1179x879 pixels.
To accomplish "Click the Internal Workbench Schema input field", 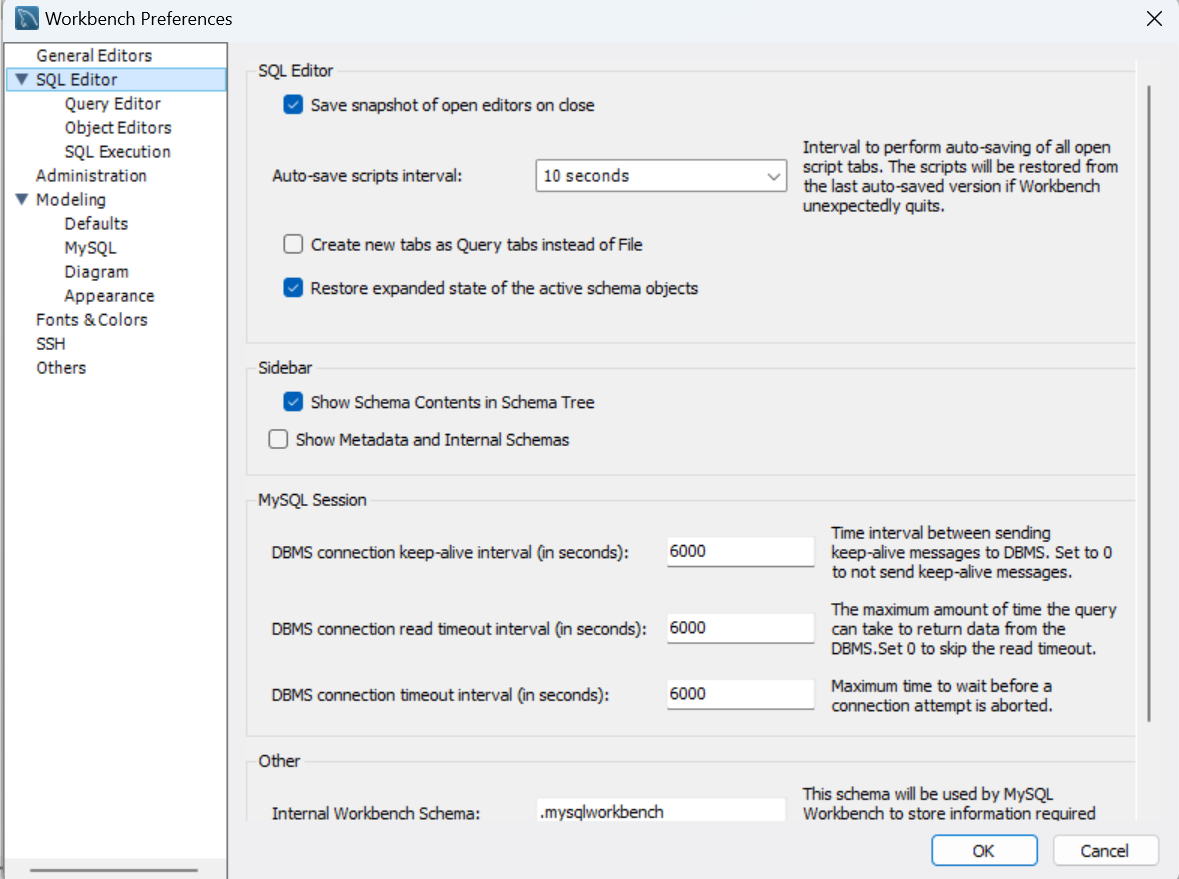I will click(661, 811).
